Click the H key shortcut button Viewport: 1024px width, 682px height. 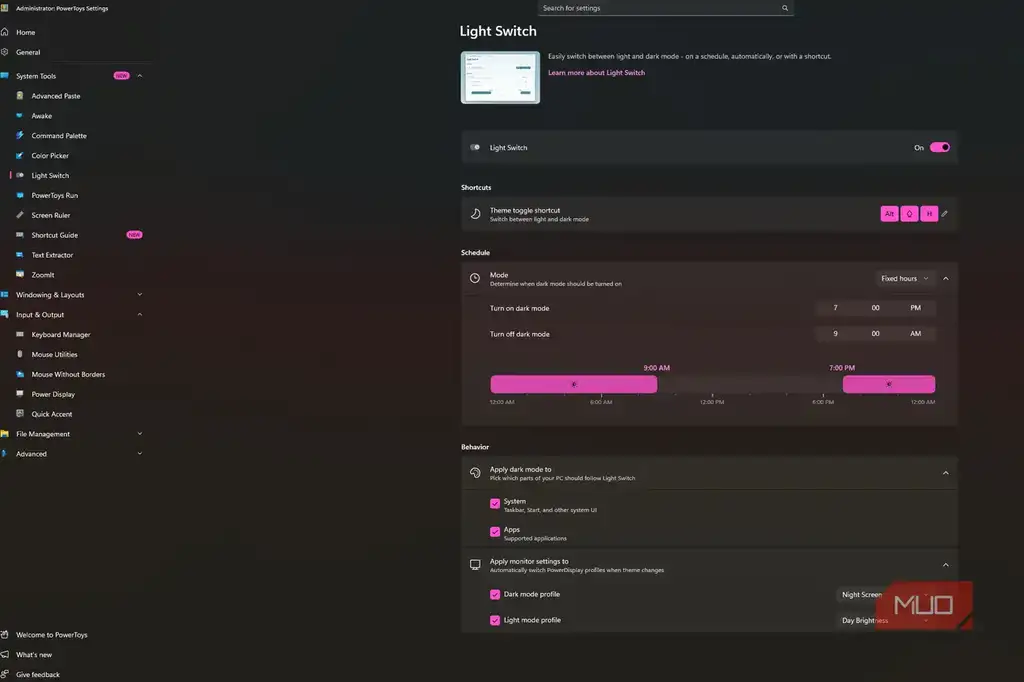(x=929, y=214)
